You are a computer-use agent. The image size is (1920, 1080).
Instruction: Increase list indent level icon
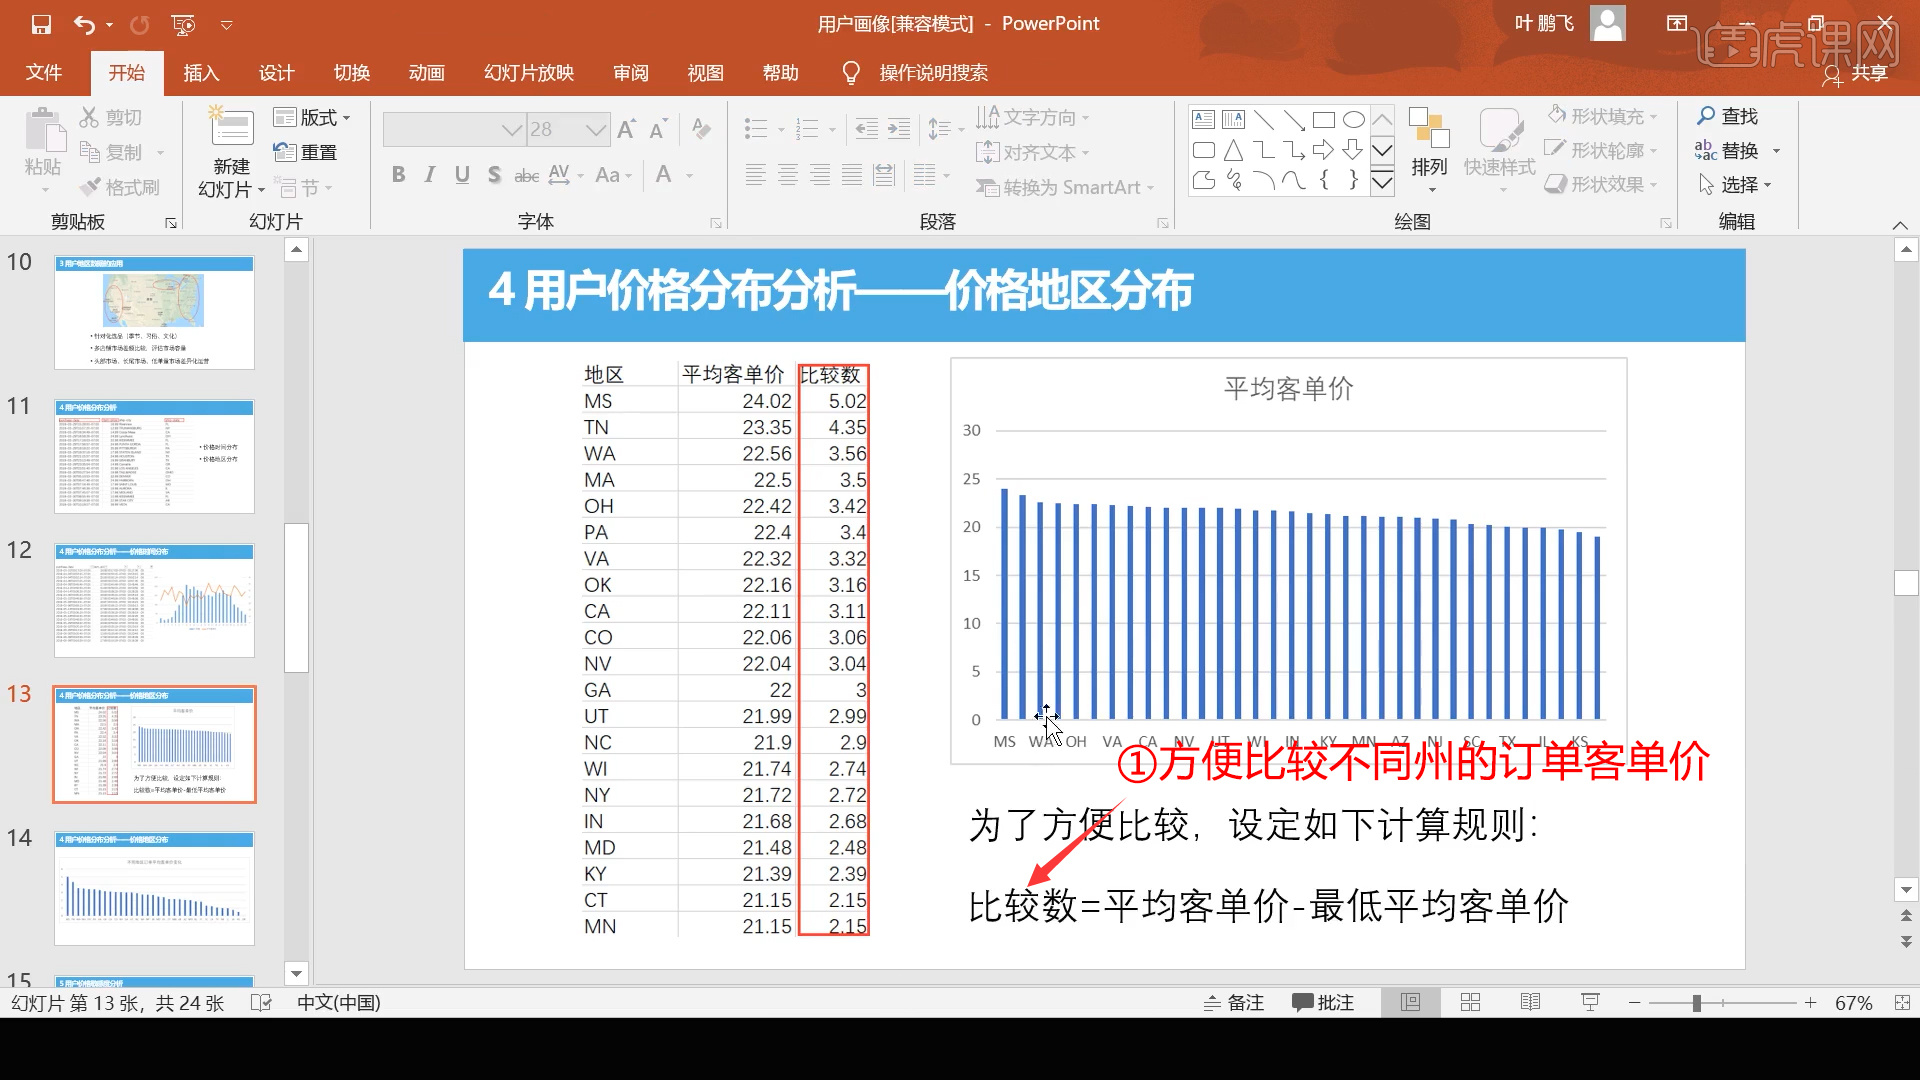coord(900,129)
